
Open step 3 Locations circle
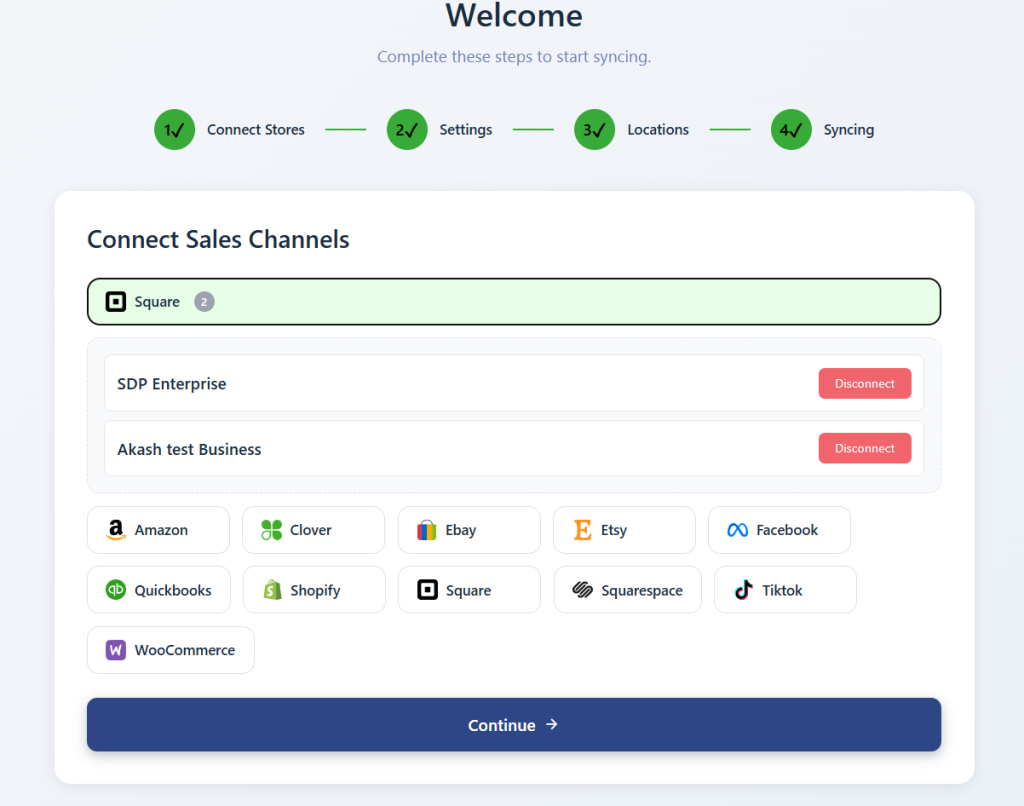pos(594,129)
